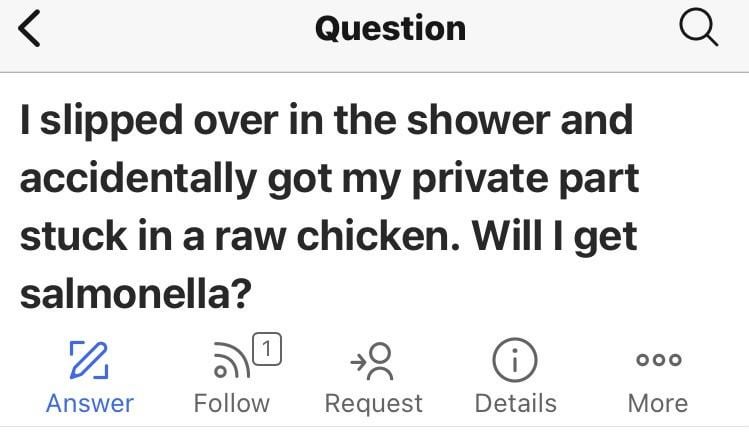This screenshot has height=445, width=749.
Task: Tap the pencil Answer icon
Action: 89,360
